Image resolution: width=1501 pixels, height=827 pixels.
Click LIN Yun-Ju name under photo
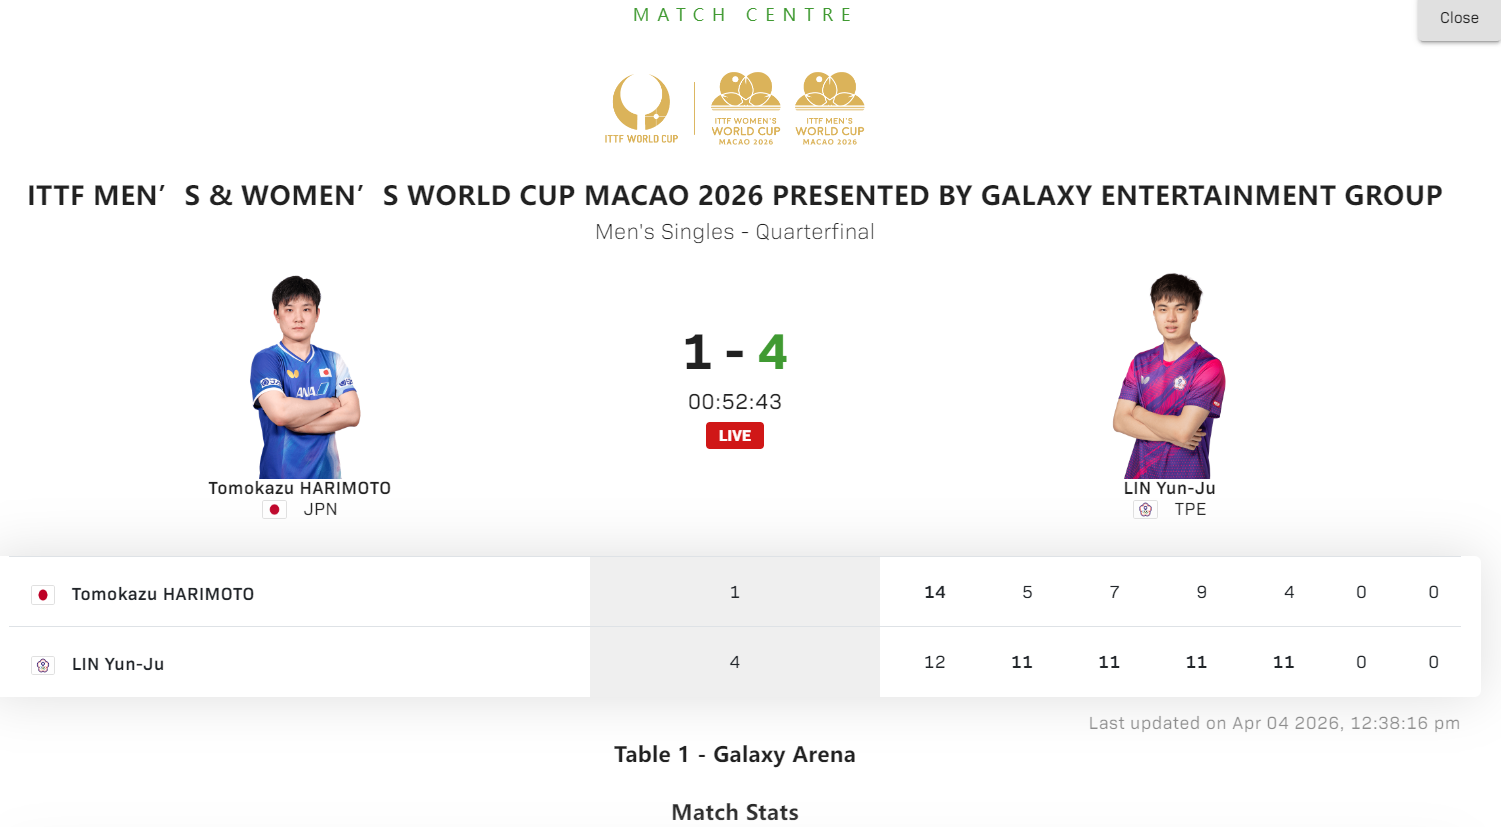(x=1170, y=488)
